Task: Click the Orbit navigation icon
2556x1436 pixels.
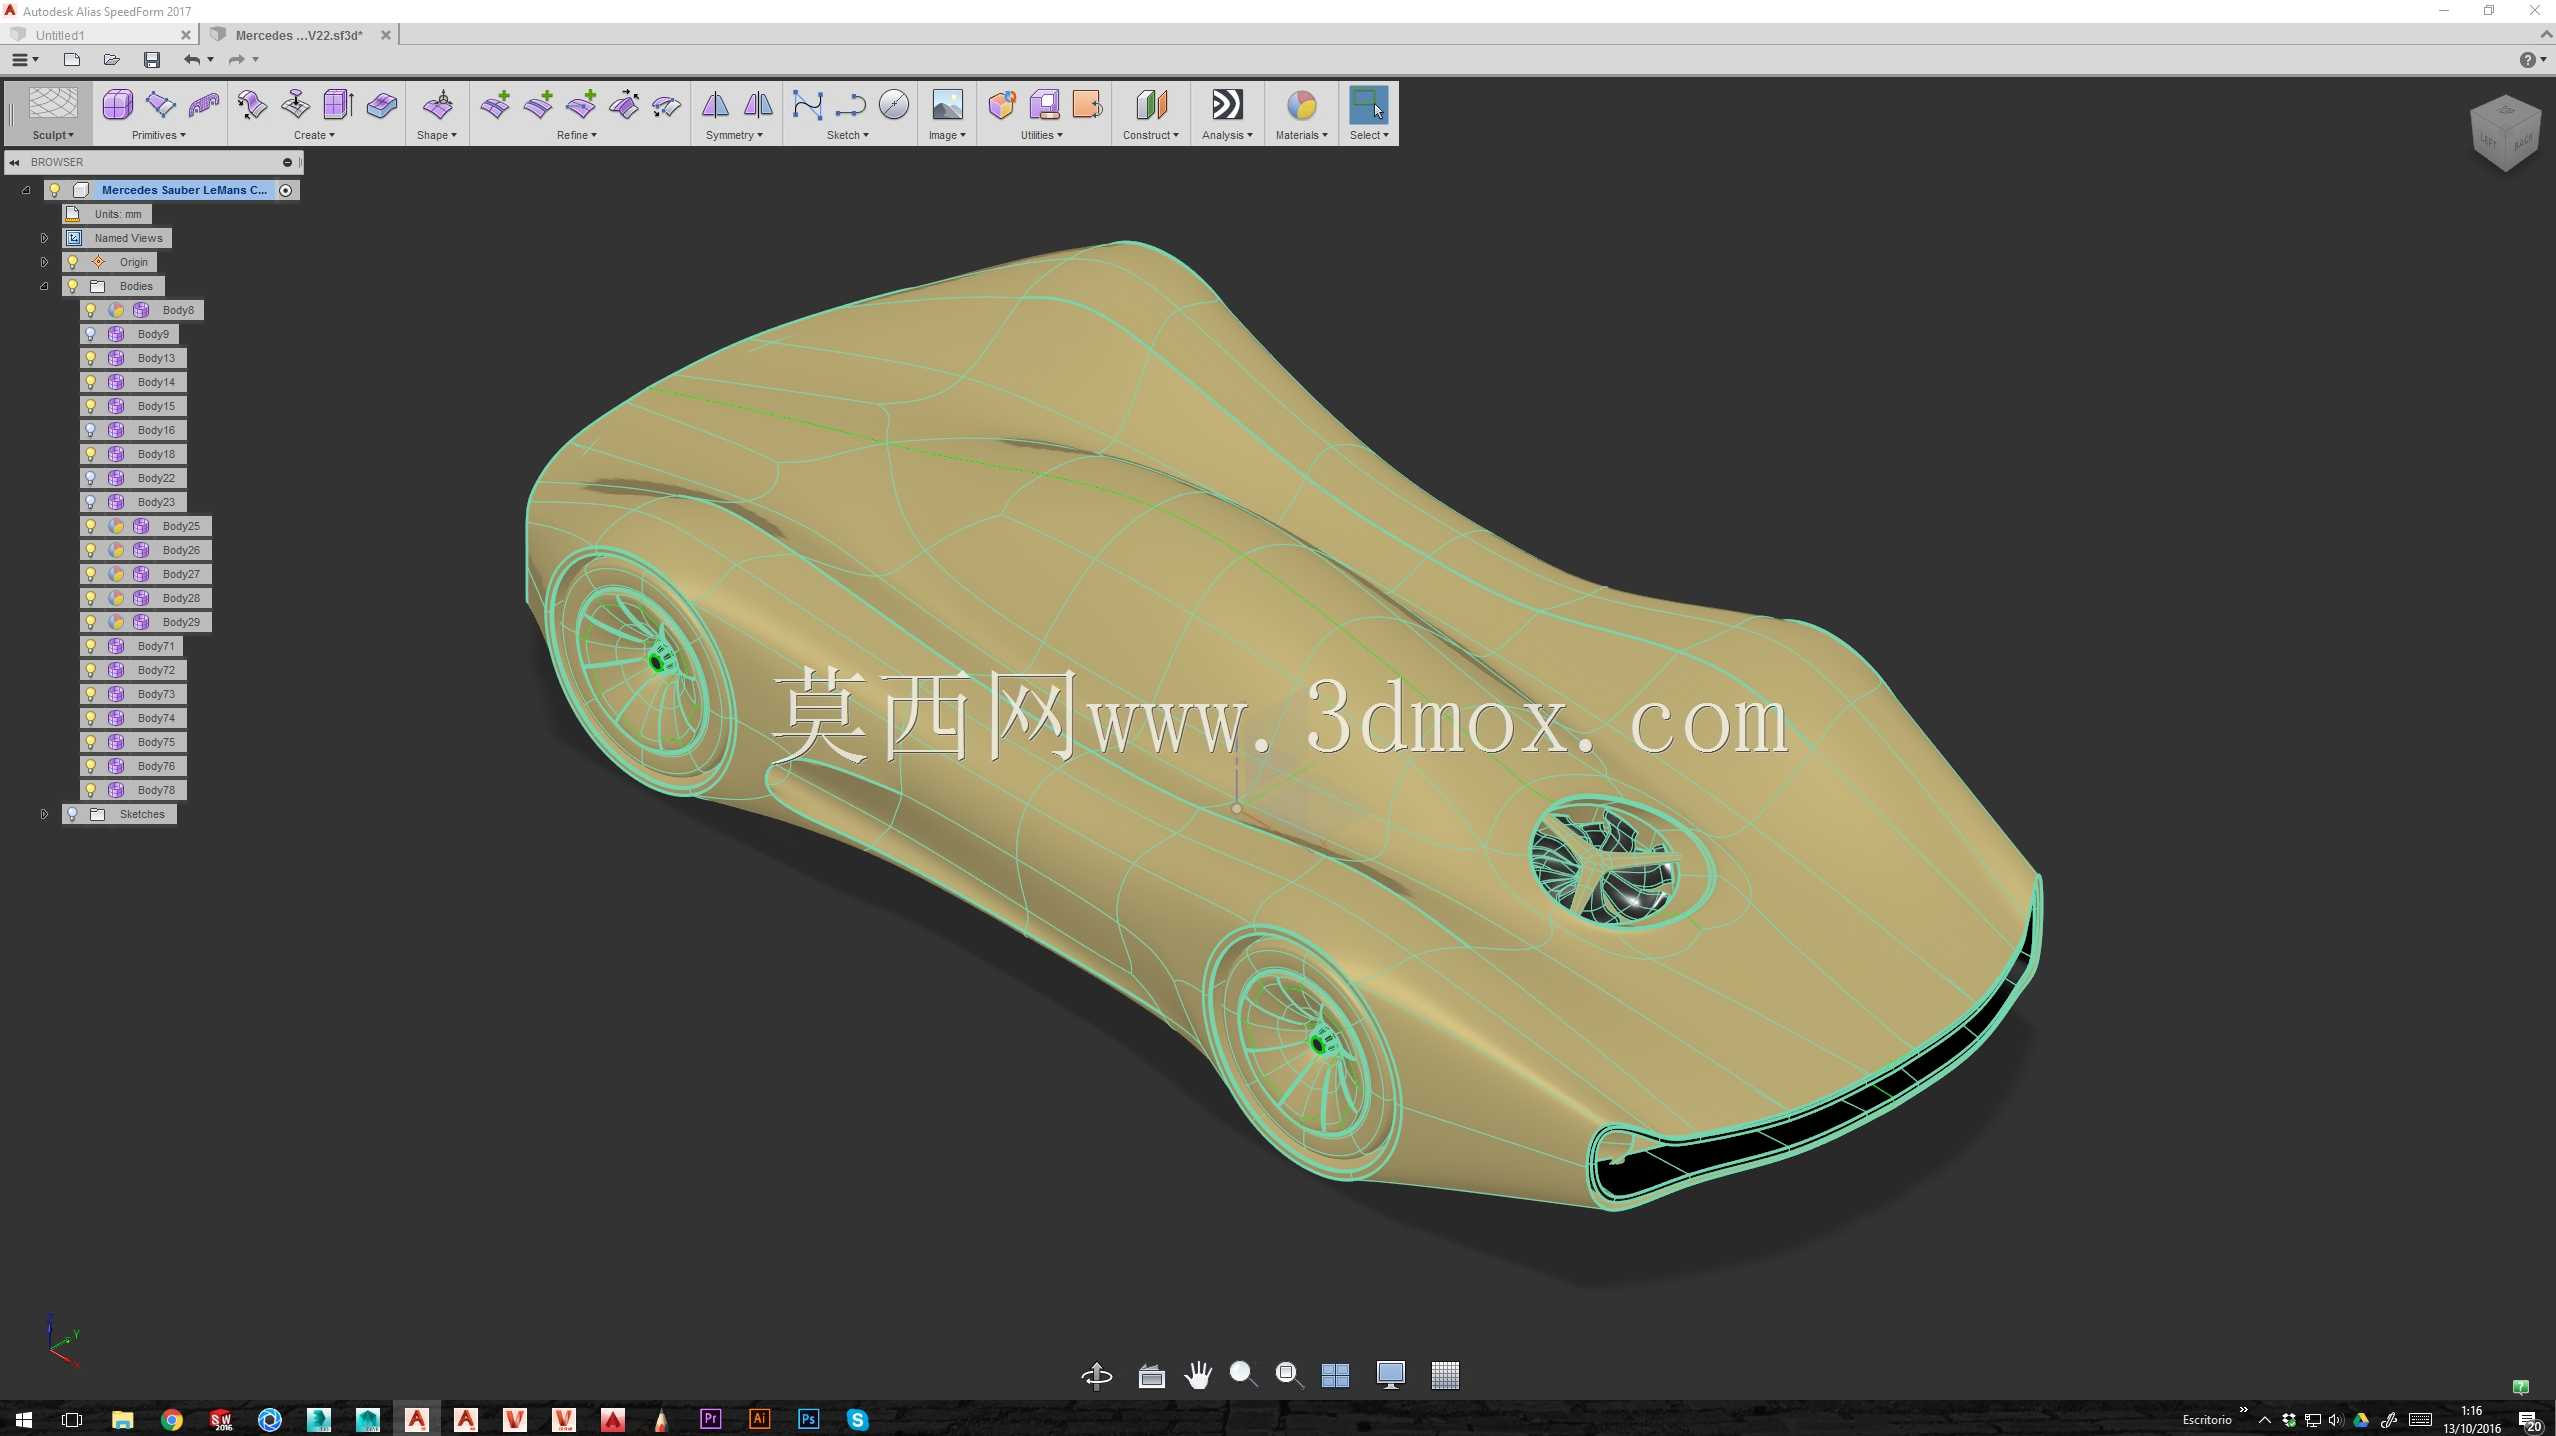Action: click(1097, 1376)
